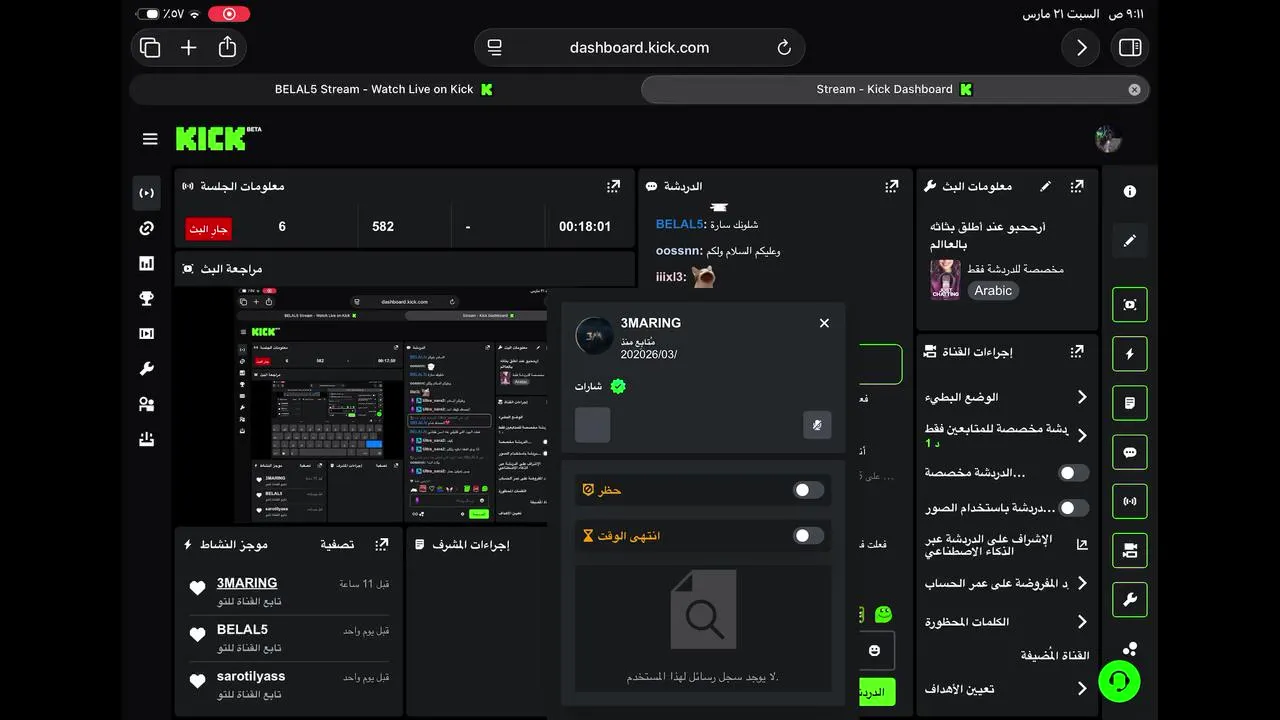The image size is (1280, 720).
Task: Open the Safari share button
Action: click(227, 47)
